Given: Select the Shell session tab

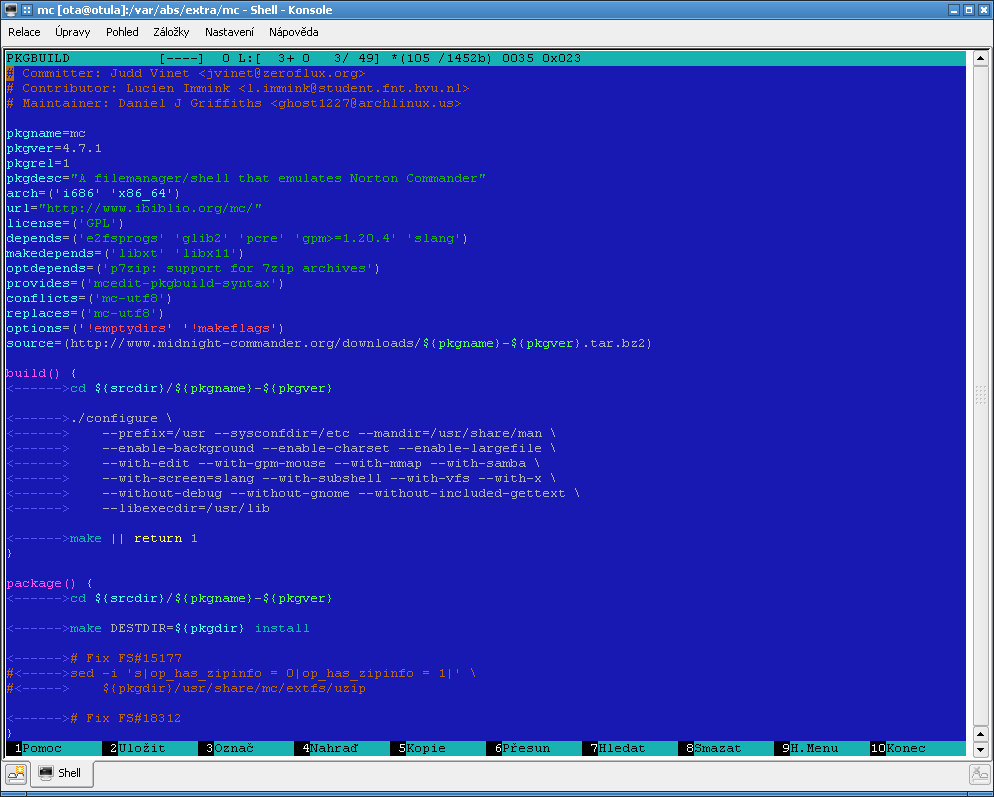Looking at the screenshot, I should point(61,772).
